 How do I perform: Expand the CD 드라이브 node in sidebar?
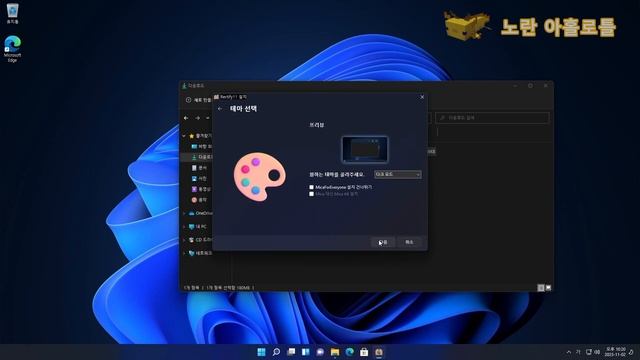[184, 240]
